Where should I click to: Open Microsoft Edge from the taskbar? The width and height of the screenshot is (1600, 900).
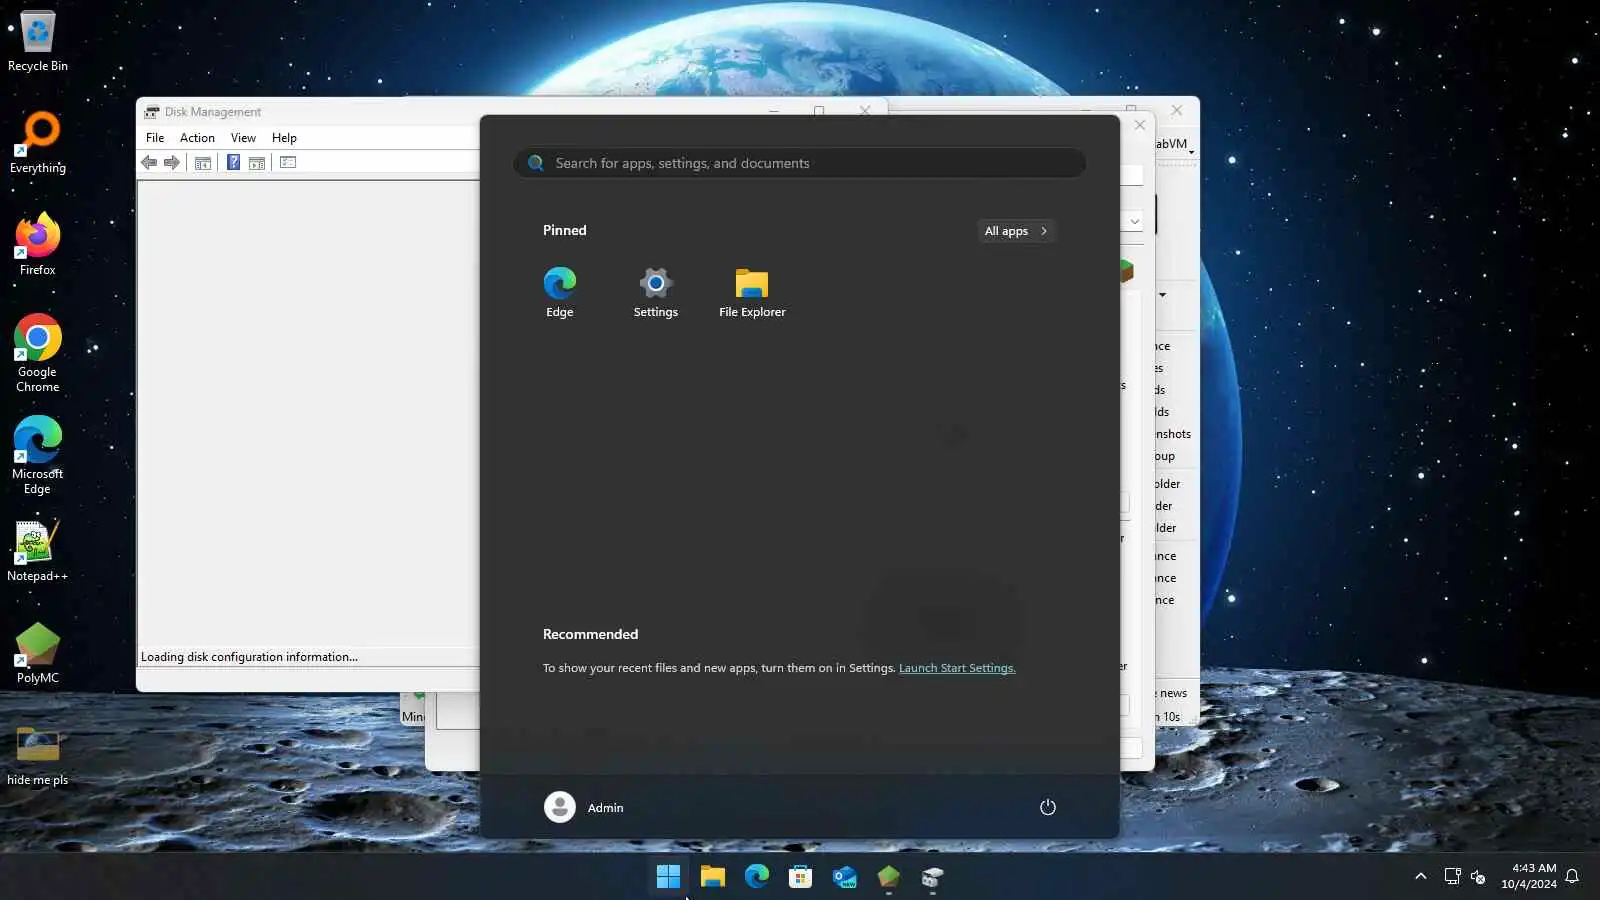(x=756, y=877)
